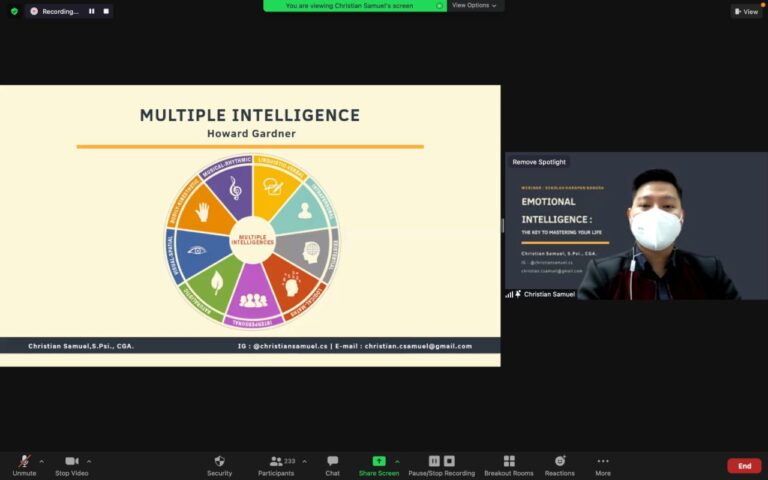Expand share options arrow beside Share Screen
Image resolution: width=768 pixels, height=480 pixels.
(397, 461)
